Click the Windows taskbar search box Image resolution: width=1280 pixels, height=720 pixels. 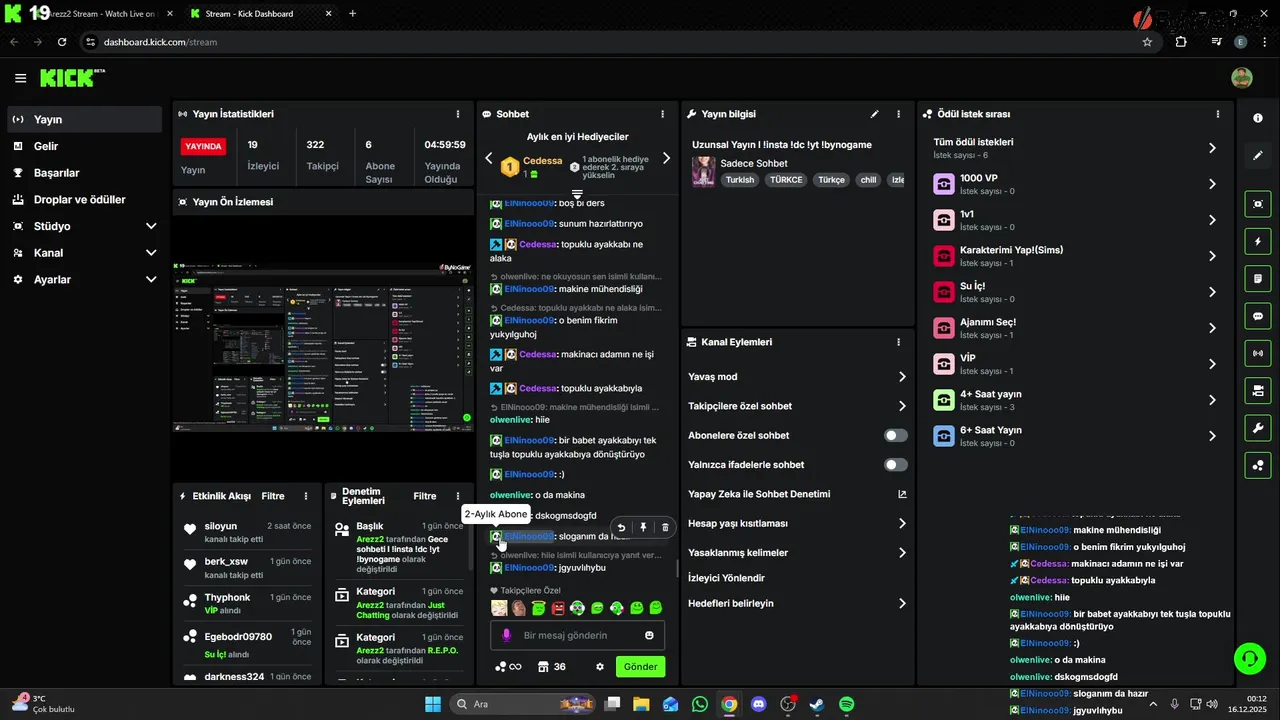(521, 704)
